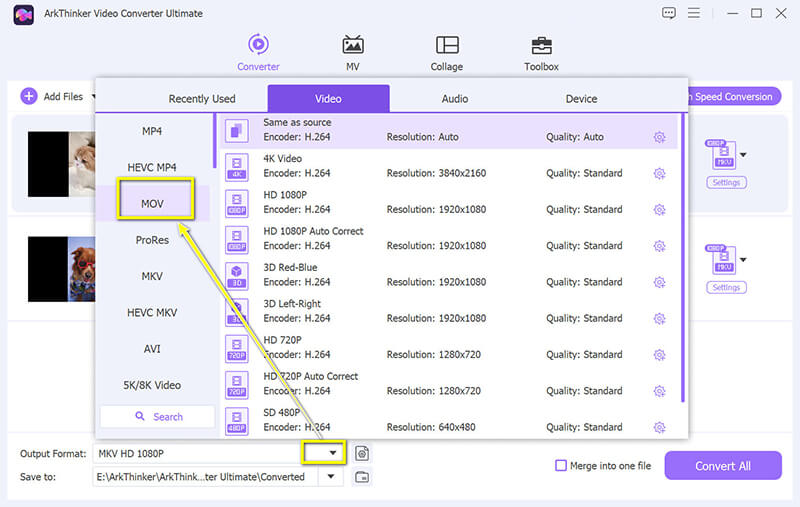Enable Merge into one file checkbox
The width and height of the screenshot is (800, 507).
pyautogui.click(x=561, y=465)
